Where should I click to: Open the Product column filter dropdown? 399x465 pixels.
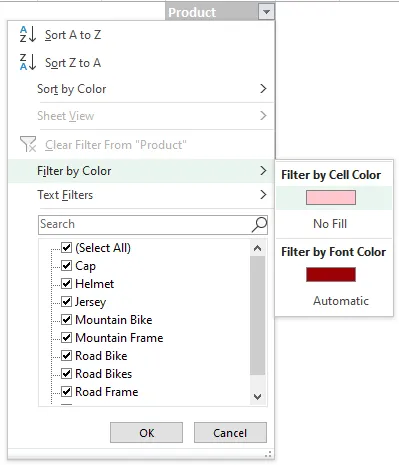[x=266, y=12]
